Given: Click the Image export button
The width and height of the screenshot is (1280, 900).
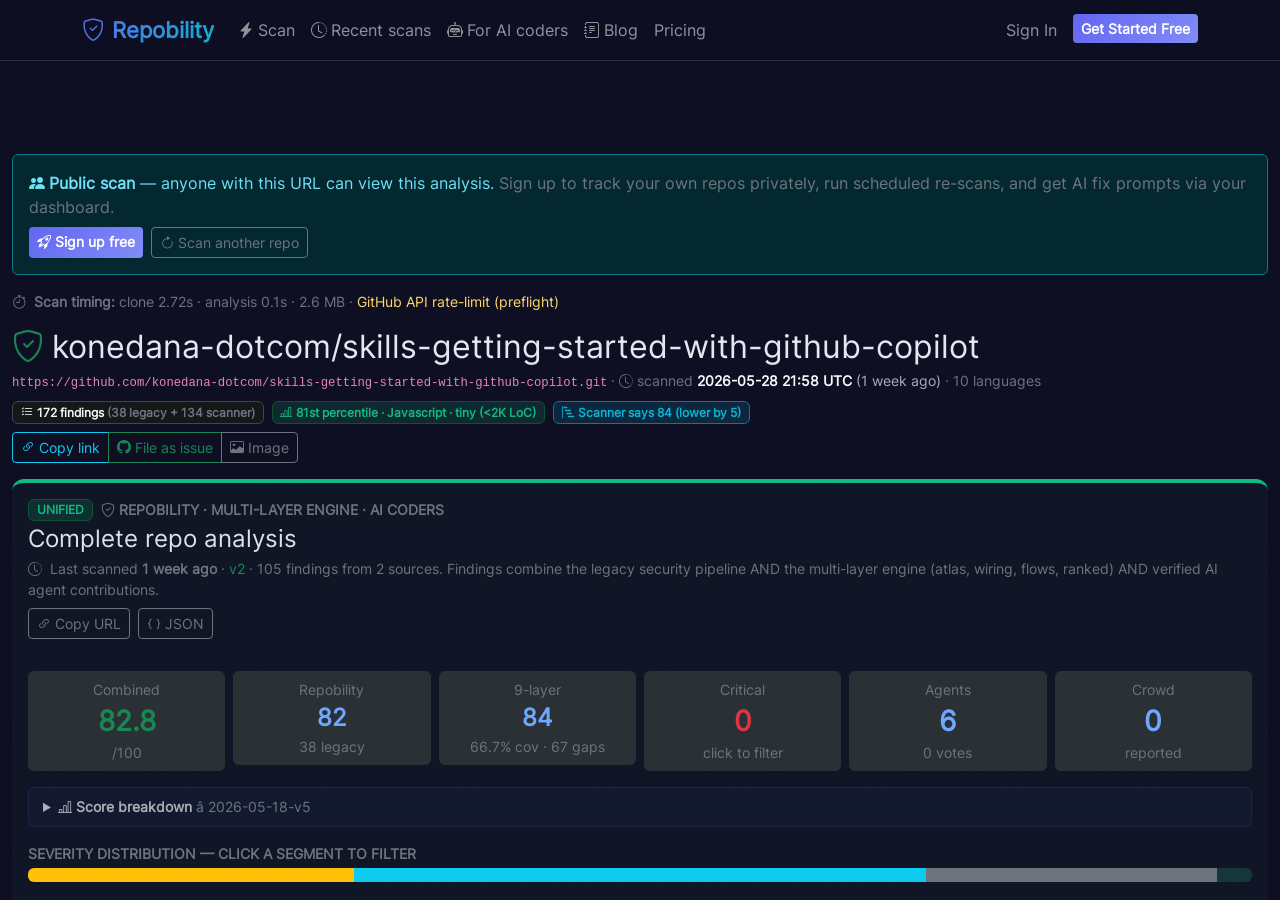Looking at the screenshot, I should (x=259, y=448).
